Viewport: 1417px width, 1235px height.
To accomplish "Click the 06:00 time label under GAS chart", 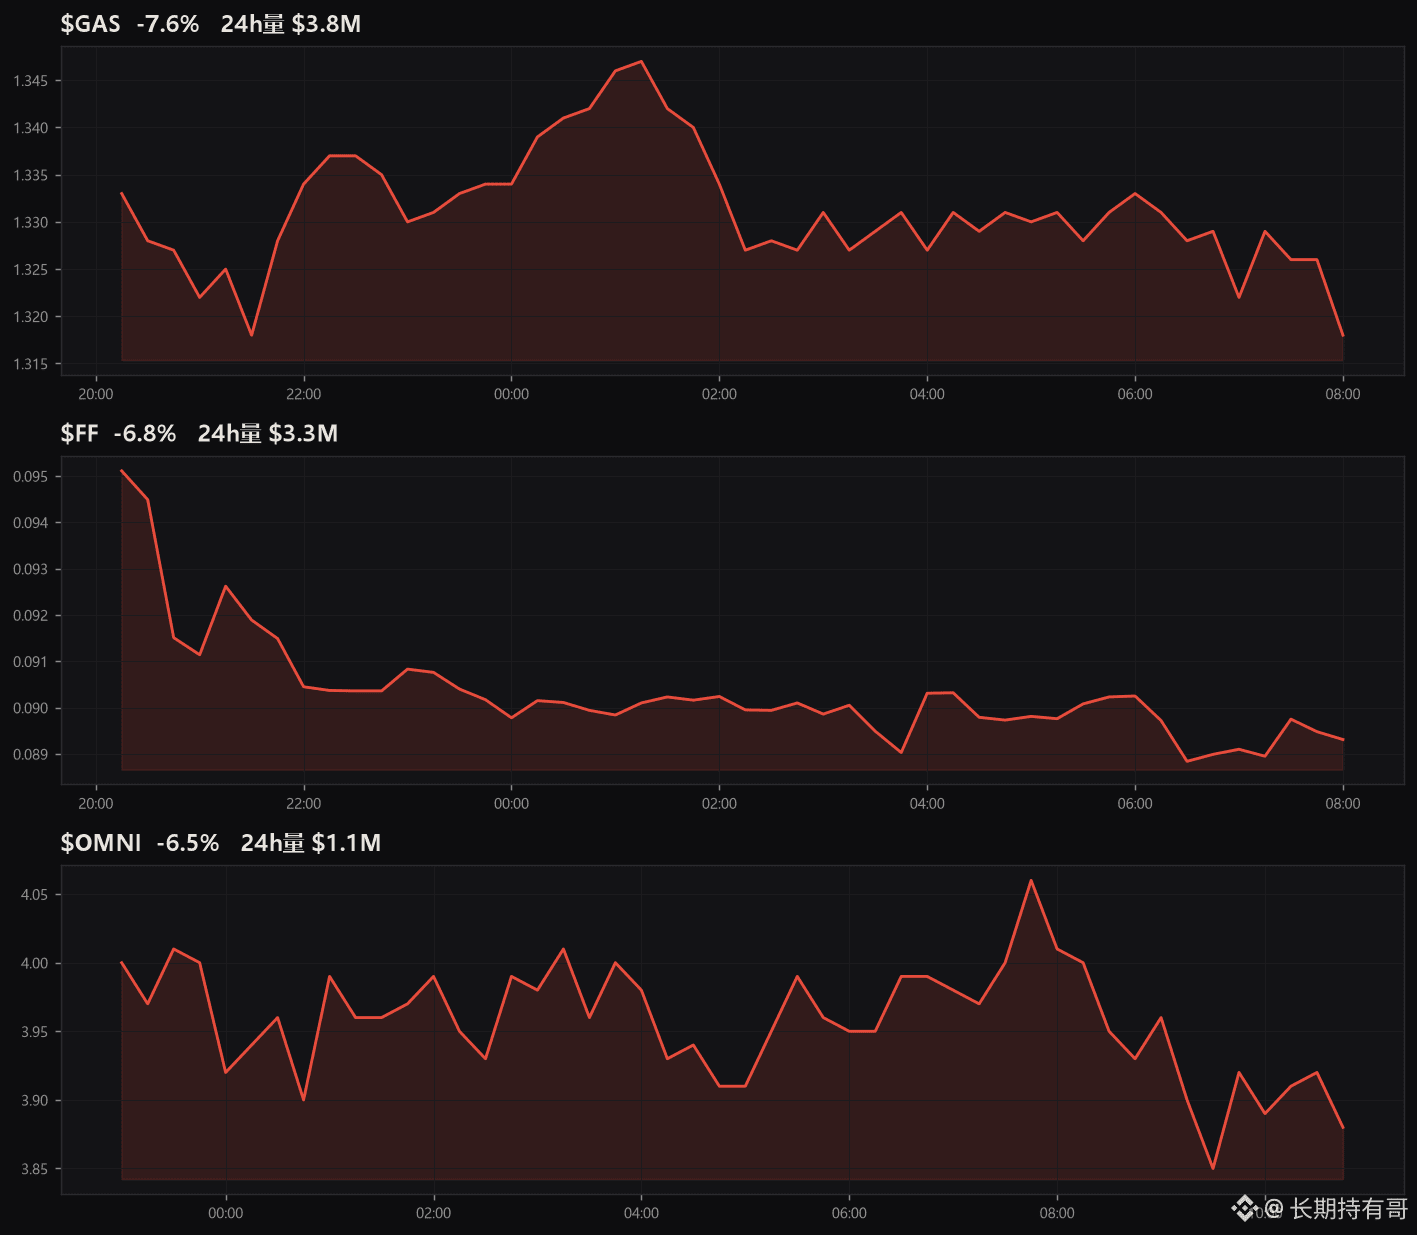I will tap(1135, 394).
